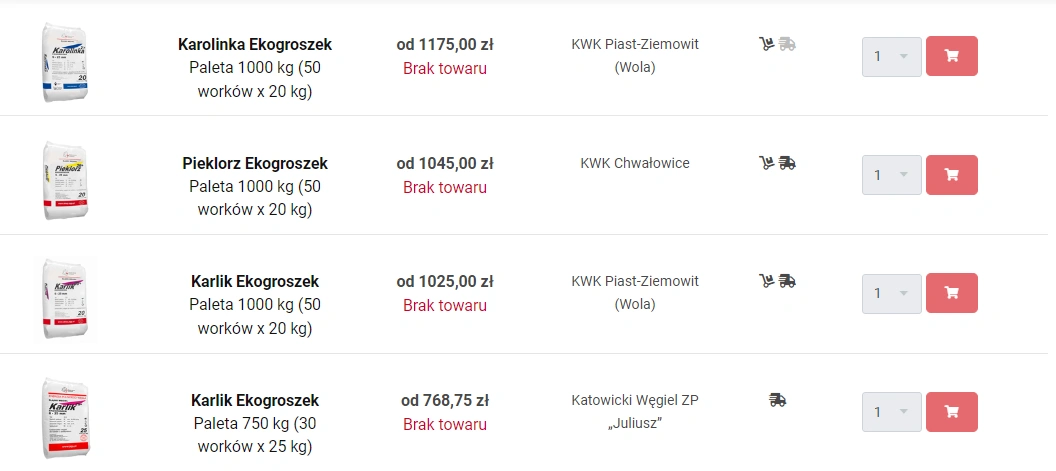Viewport: 1056px width, 471px height.
Task: Click the Pieklorz coal bag thumbnail
Action: pos(66,180)
